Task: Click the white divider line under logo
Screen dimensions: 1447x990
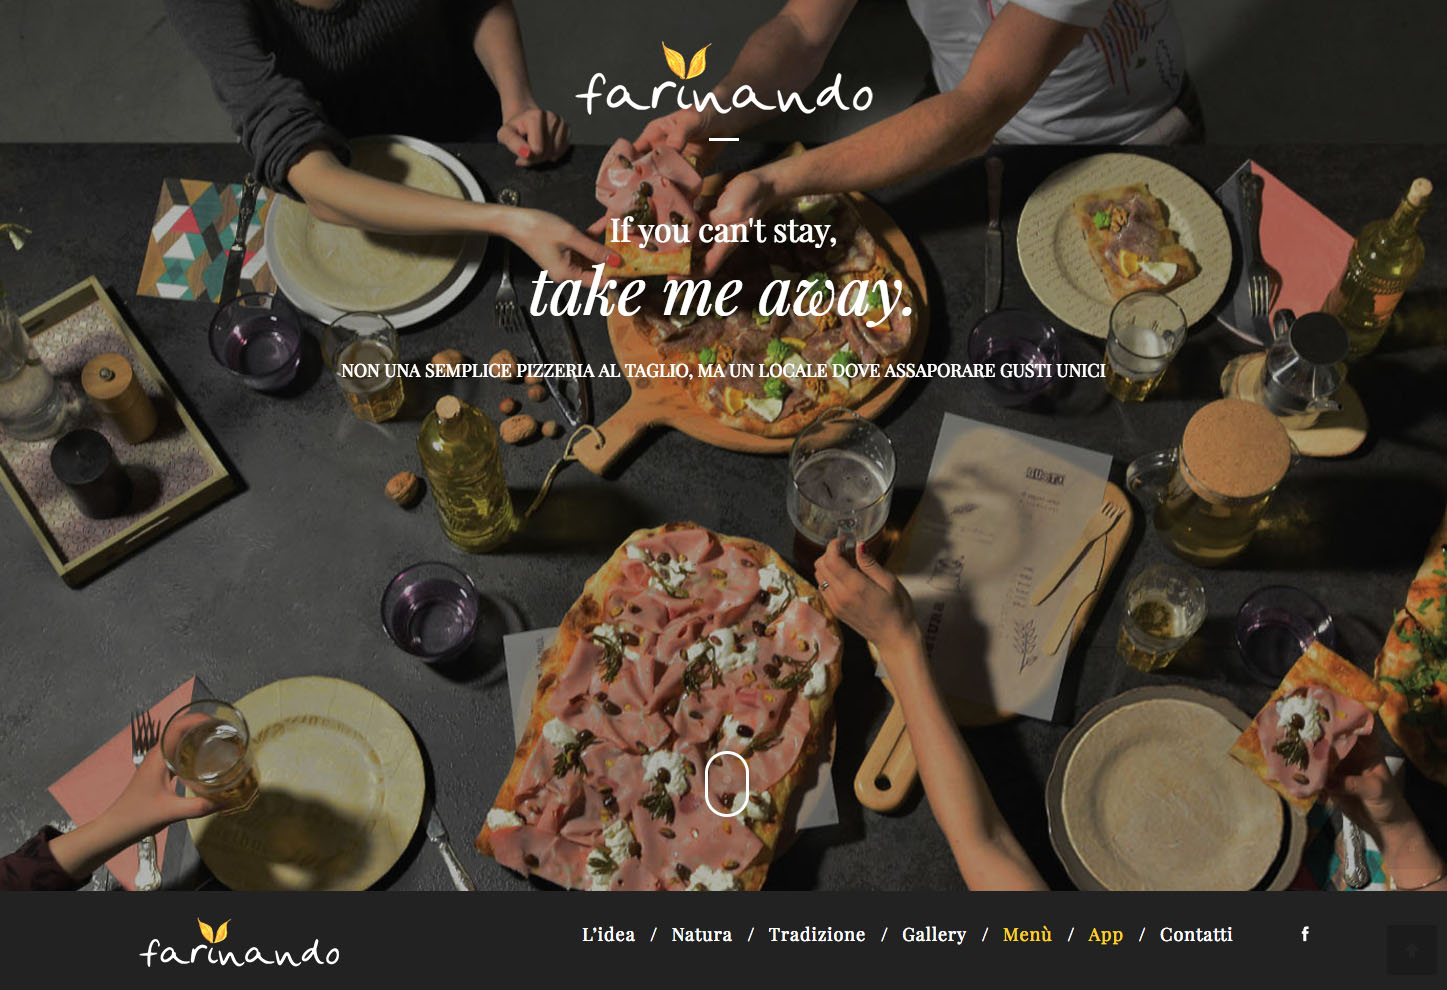Action: coord(724,139)
